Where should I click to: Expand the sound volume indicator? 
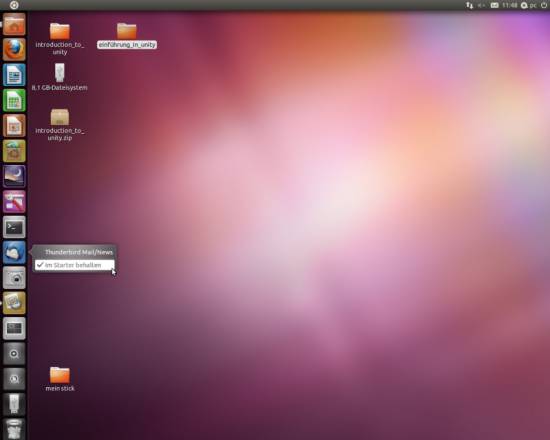pyautogui.click(x=482, y=5)
